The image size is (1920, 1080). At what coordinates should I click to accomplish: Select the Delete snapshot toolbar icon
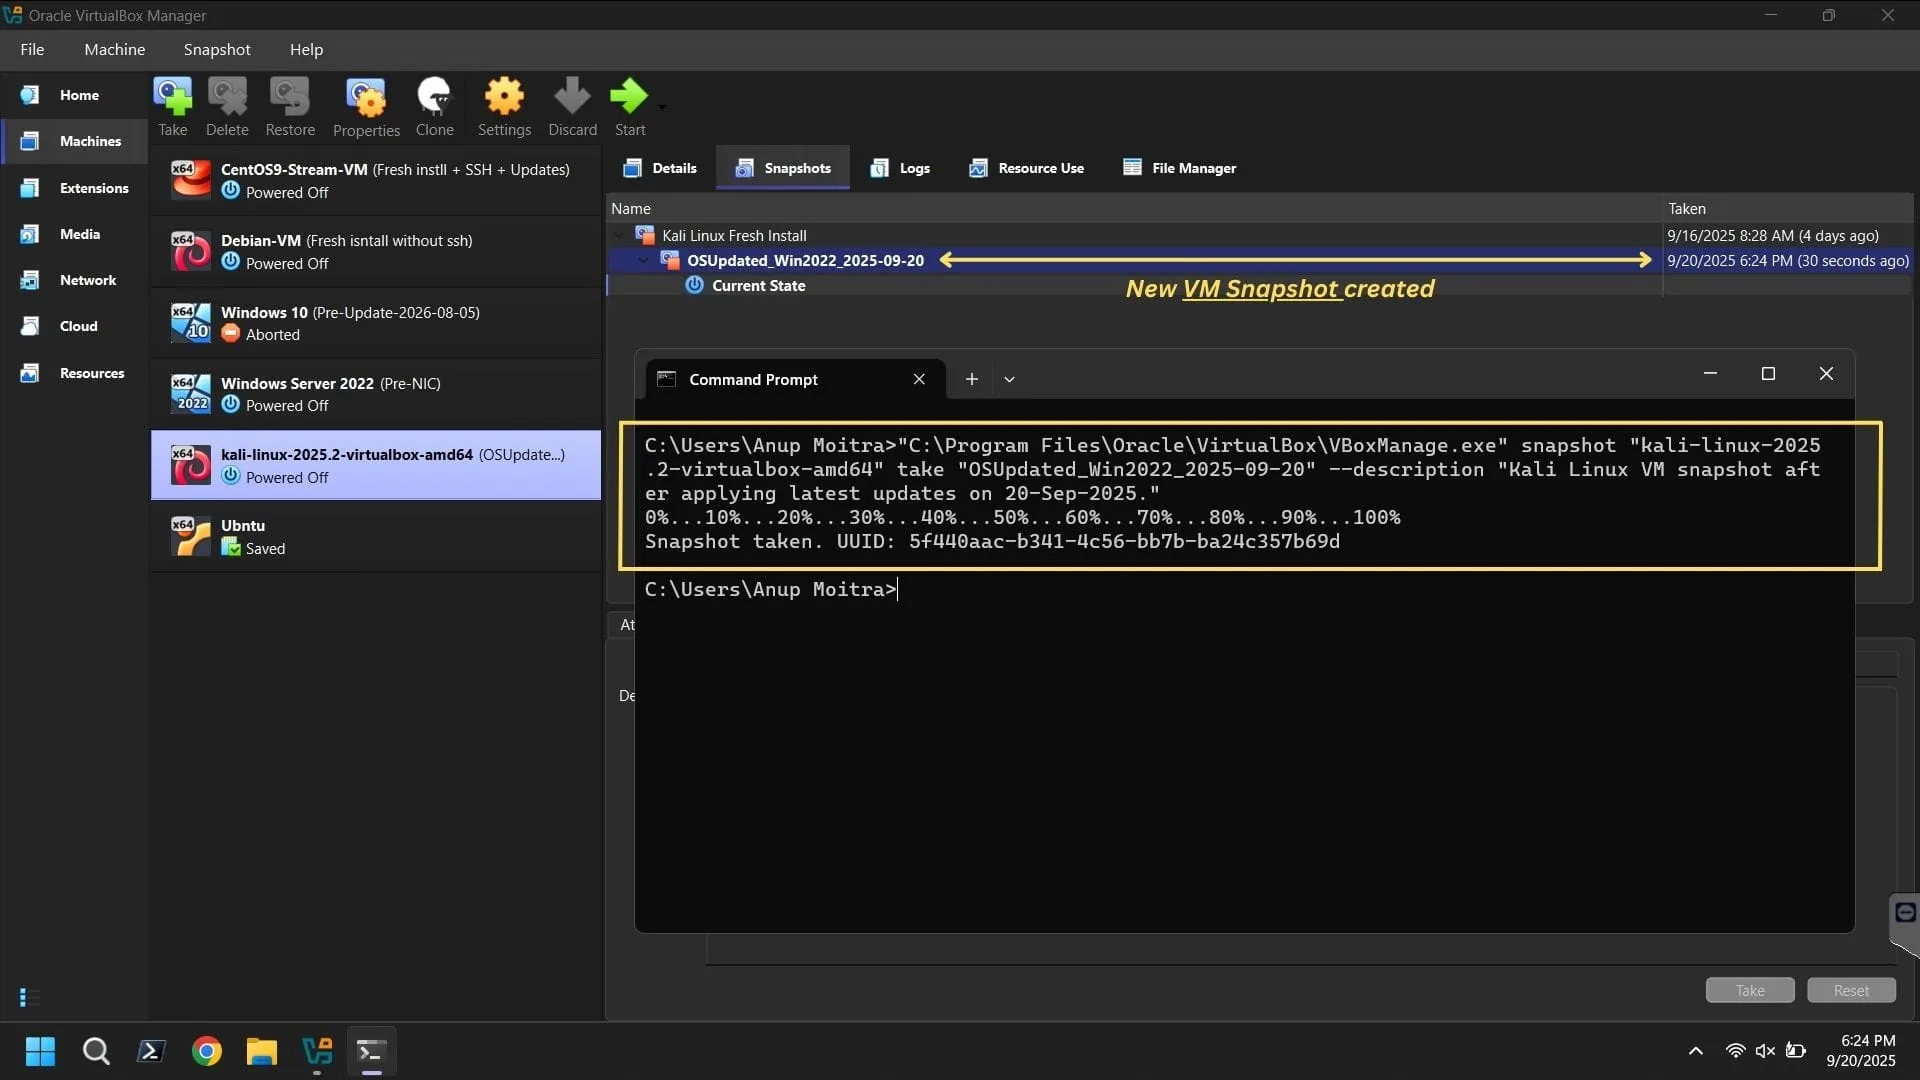coord(227,105)
